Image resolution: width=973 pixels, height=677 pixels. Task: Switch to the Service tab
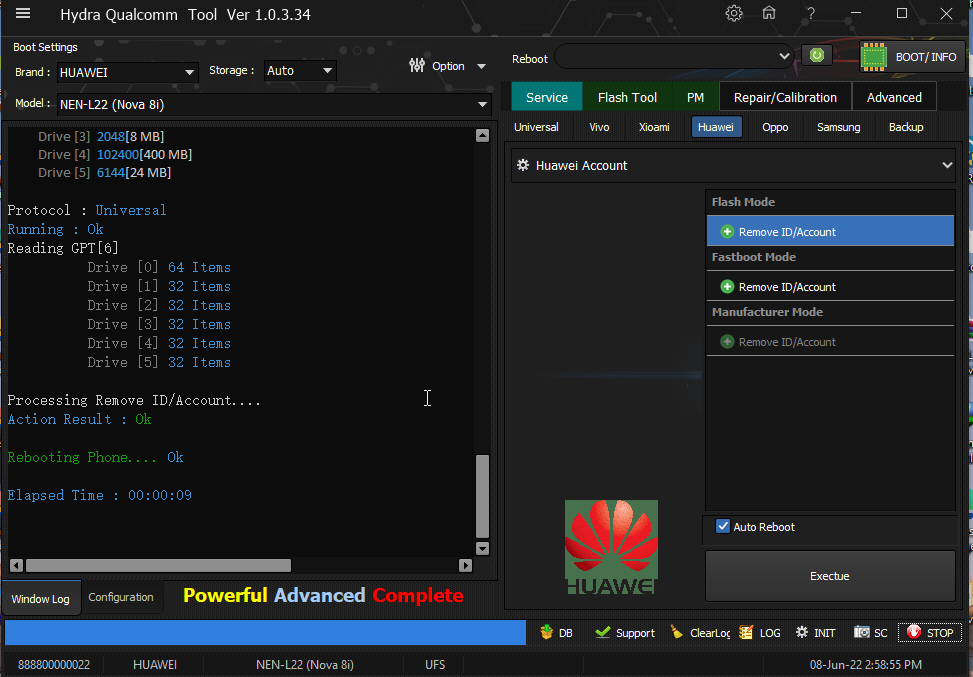click(x=547, y=97)
